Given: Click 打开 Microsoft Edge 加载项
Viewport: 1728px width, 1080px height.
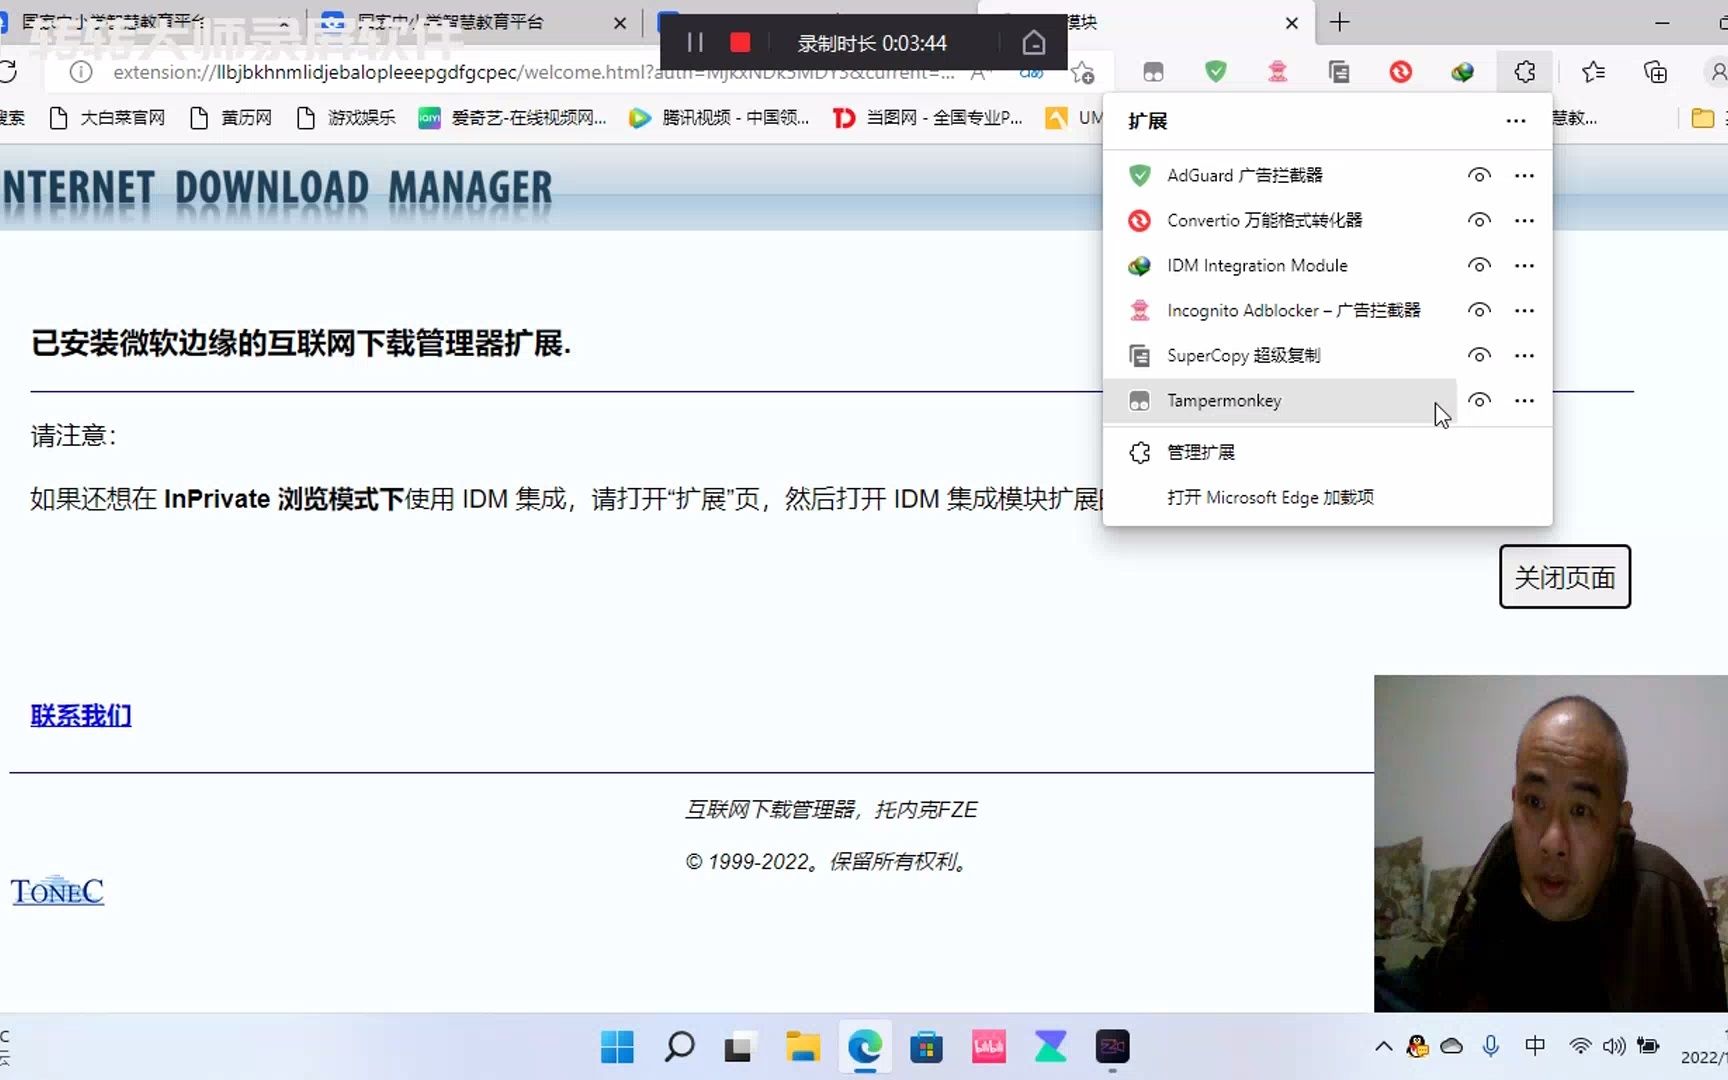Looking at the screenshot, I should [1328, 497].
